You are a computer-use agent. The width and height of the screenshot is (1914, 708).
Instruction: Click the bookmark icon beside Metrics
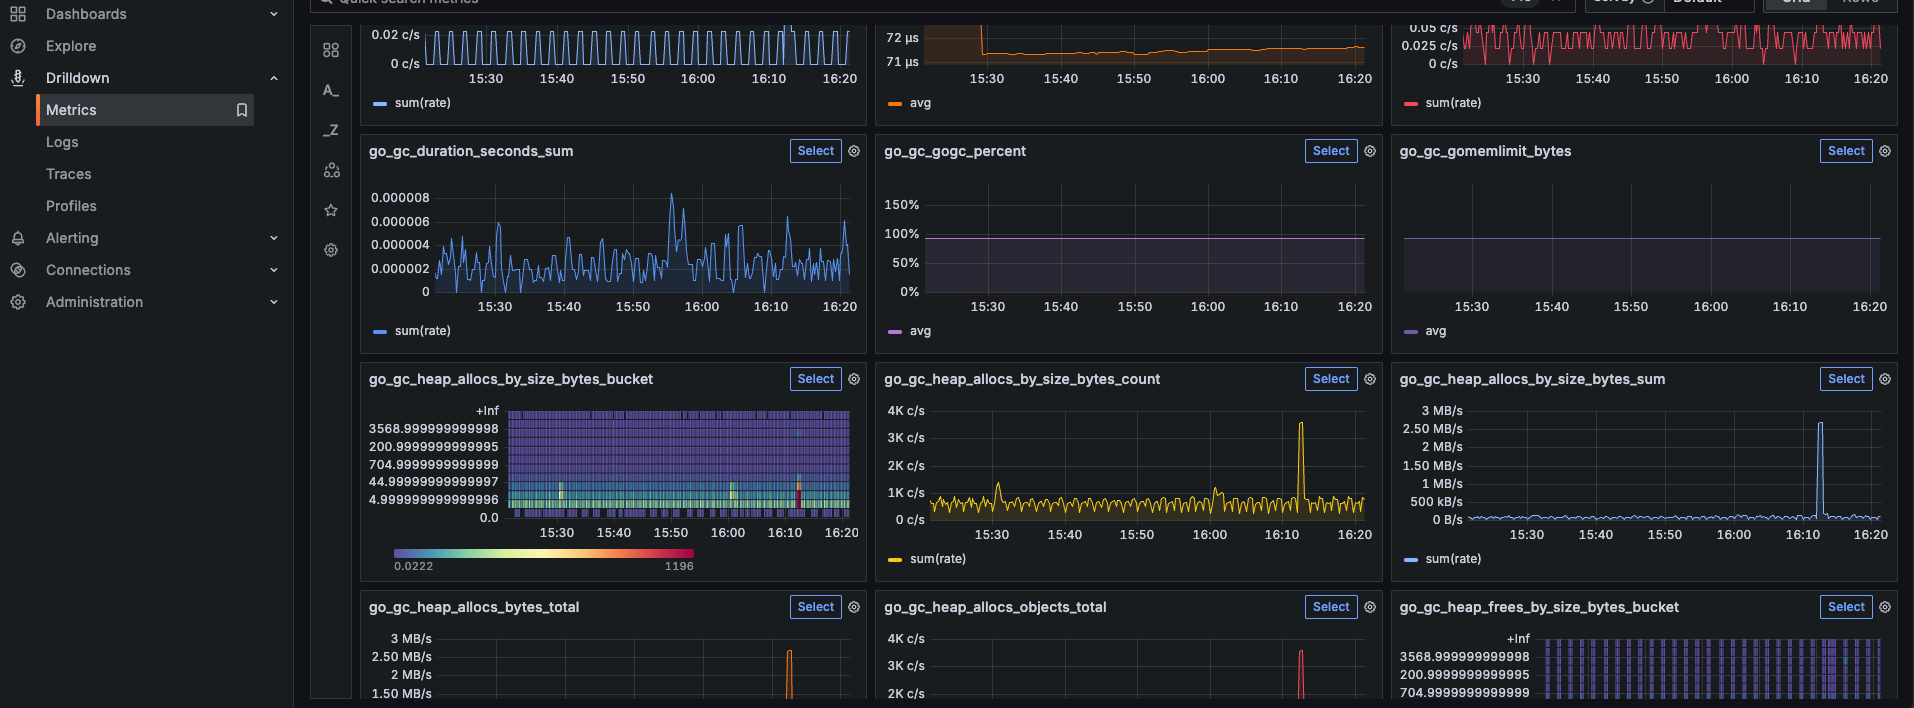click(x=241, y=110)
